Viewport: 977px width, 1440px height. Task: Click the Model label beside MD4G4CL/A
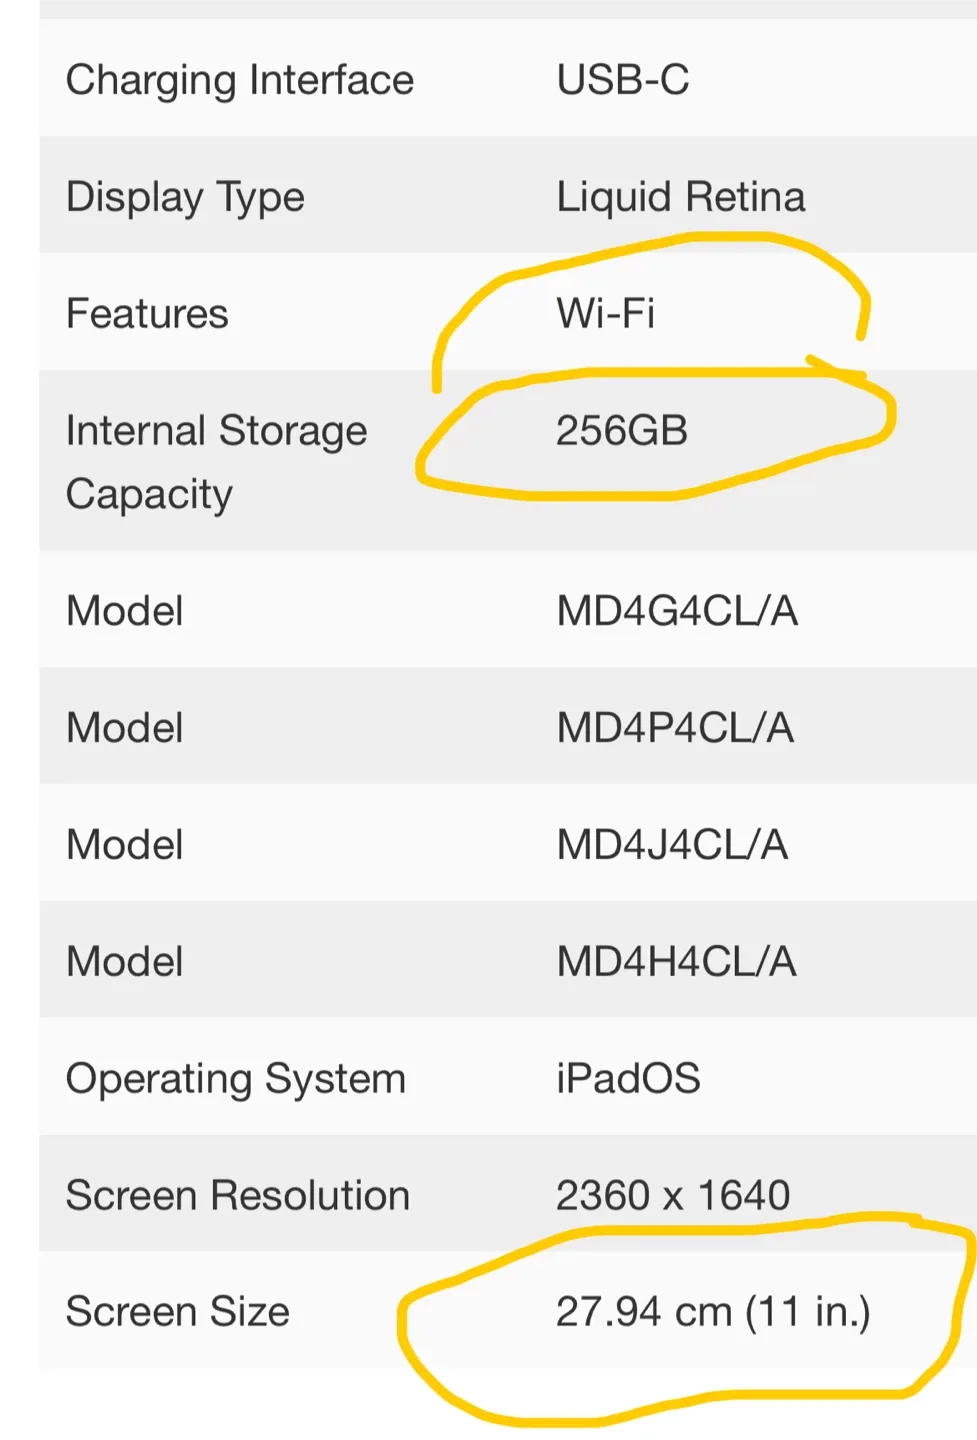pyautogui.click(x=124, y=611)
